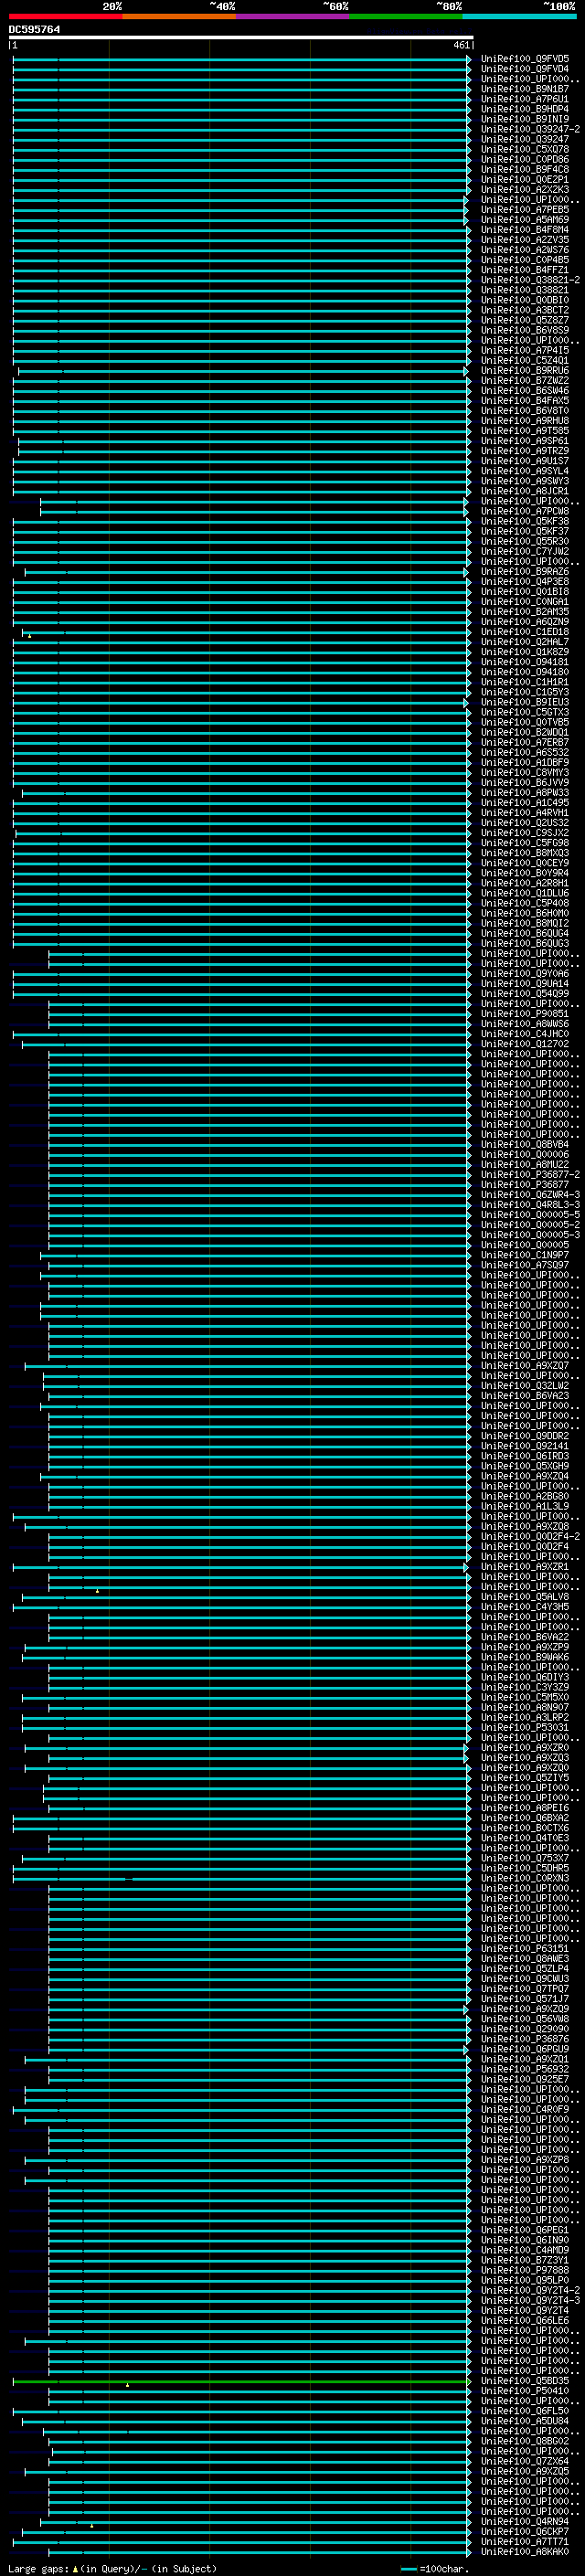Click hit UniRef100_B9F4C8

click(x=525, y=169)
